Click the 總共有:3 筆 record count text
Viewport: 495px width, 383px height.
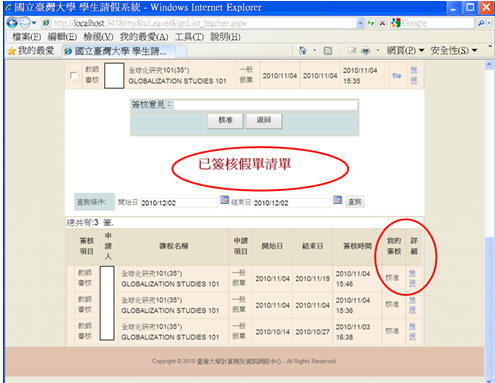point(90,223)
